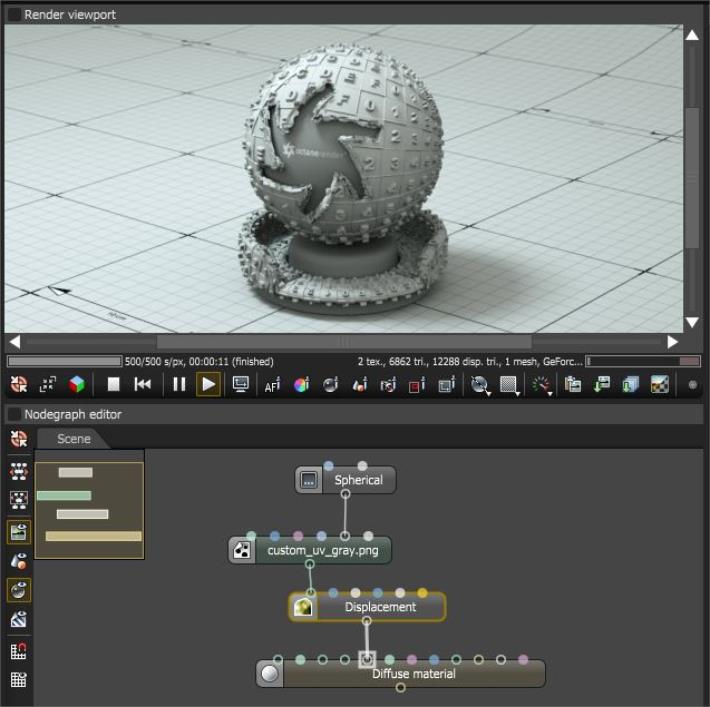This screenshot has width=710, height=707.
Task: Click the custom_uv_gray.png output pin
Action: coord(310,564)
